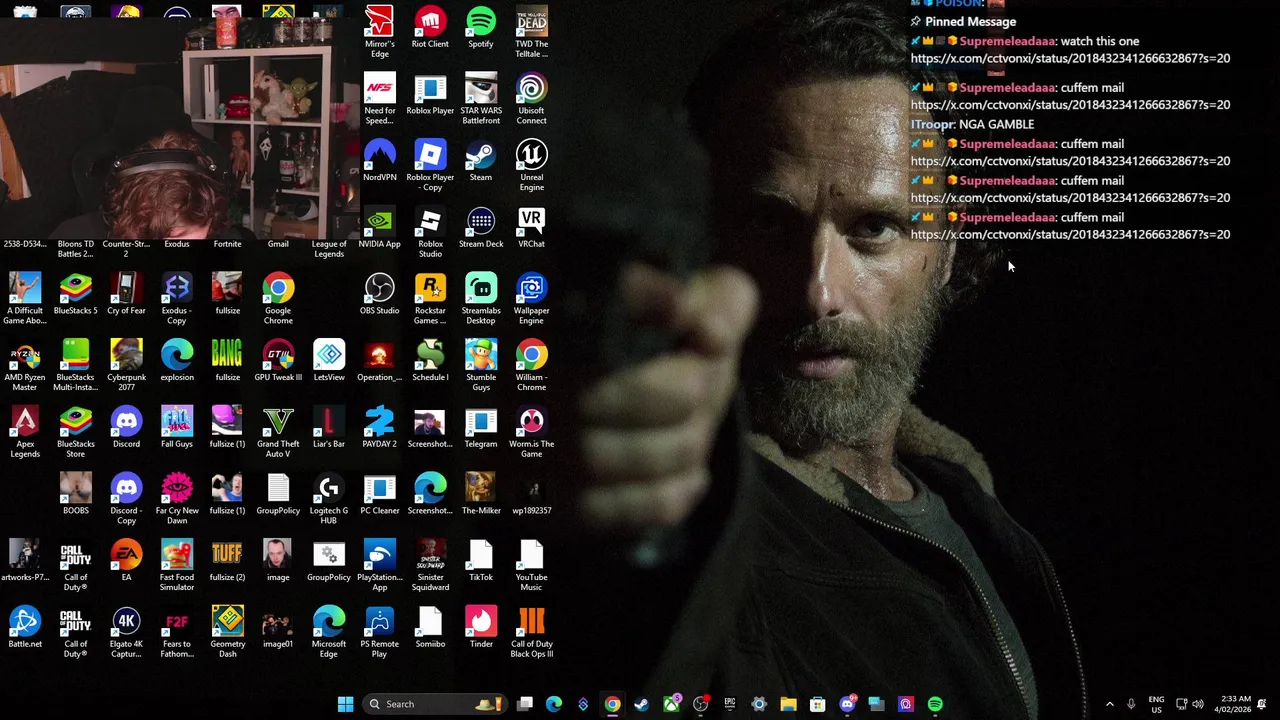The height and width of the screenshot is (720, 1280).
Task: Select PC Cleaner desktop icon
Action: 379,494
